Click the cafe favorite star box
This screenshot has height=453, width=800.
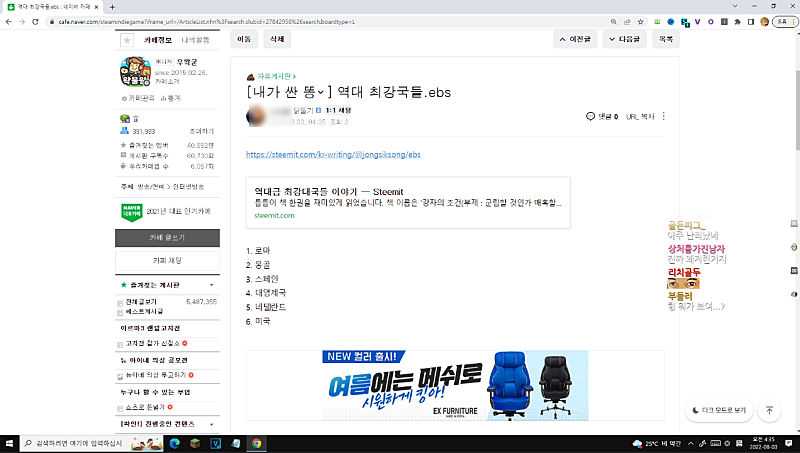(127, 40)
